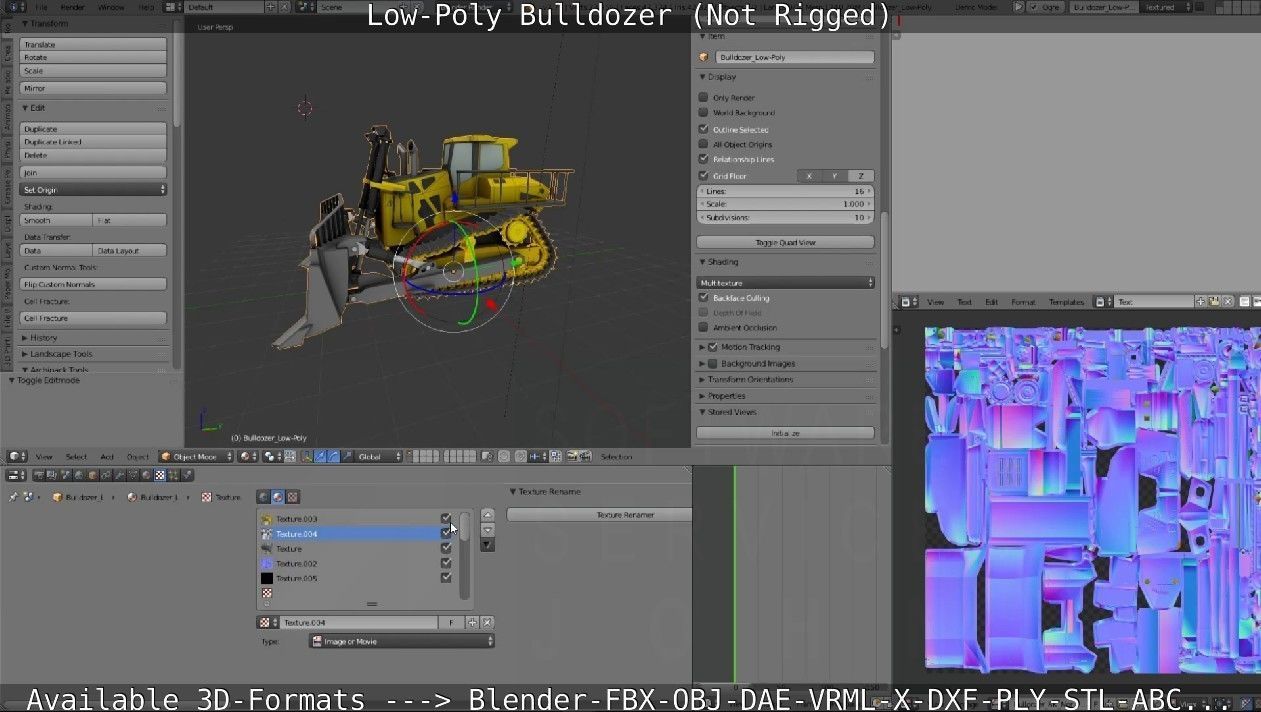Click the OpenGL render image camera icon
Screen dimensions: 1261x712
point(572,456)
